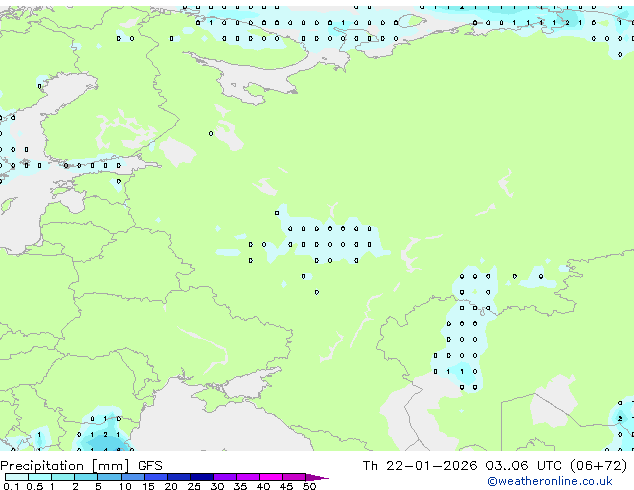Click the '03..06 UTC' time range text
Image resolution: width=634 pixels, height=490 pixels.
click(524, 466)
